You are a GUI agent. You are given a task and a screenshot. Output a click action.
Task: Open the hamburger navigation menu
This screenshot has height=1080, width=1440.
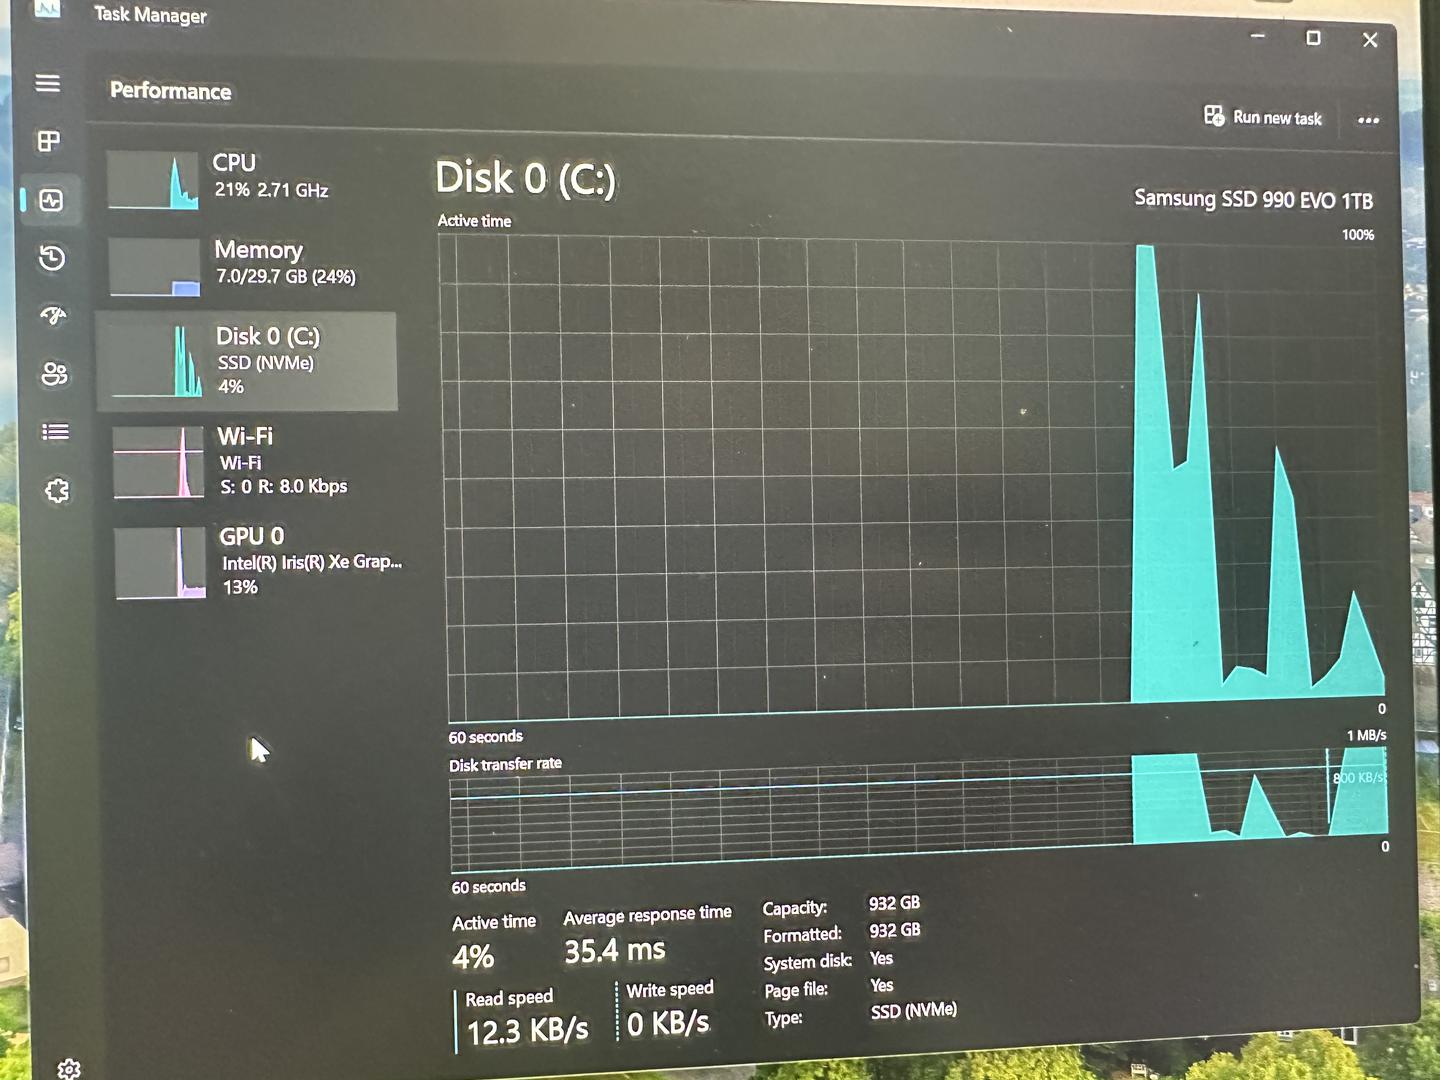(x=47, y=83)
